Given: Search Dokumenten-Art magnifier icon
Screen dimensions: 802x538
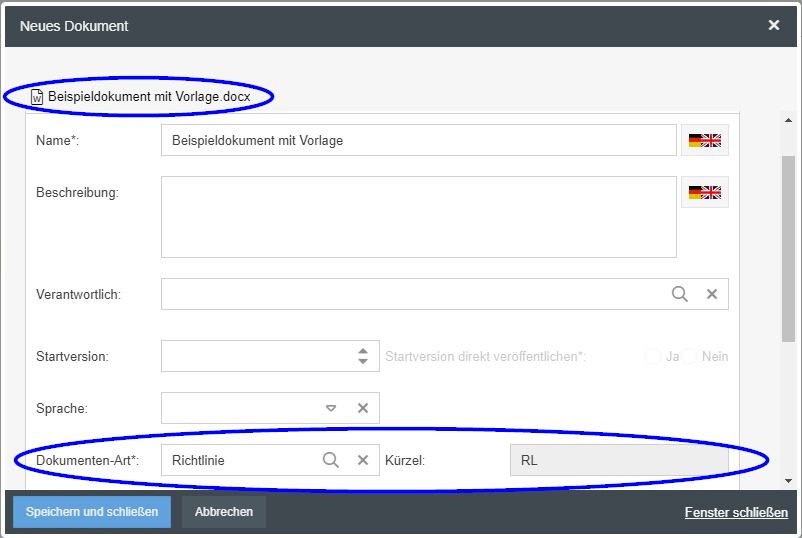Looking at the screenshot, I should coord(330,460).
